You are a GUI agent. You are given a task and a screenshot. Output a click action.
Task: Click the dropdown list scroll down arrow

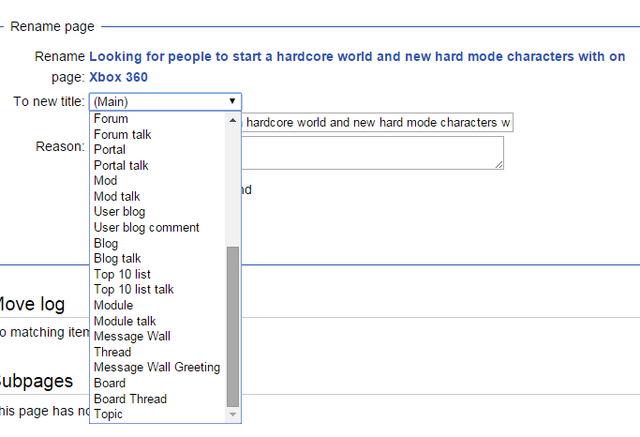pyautogui.click(x=233, y=414)
